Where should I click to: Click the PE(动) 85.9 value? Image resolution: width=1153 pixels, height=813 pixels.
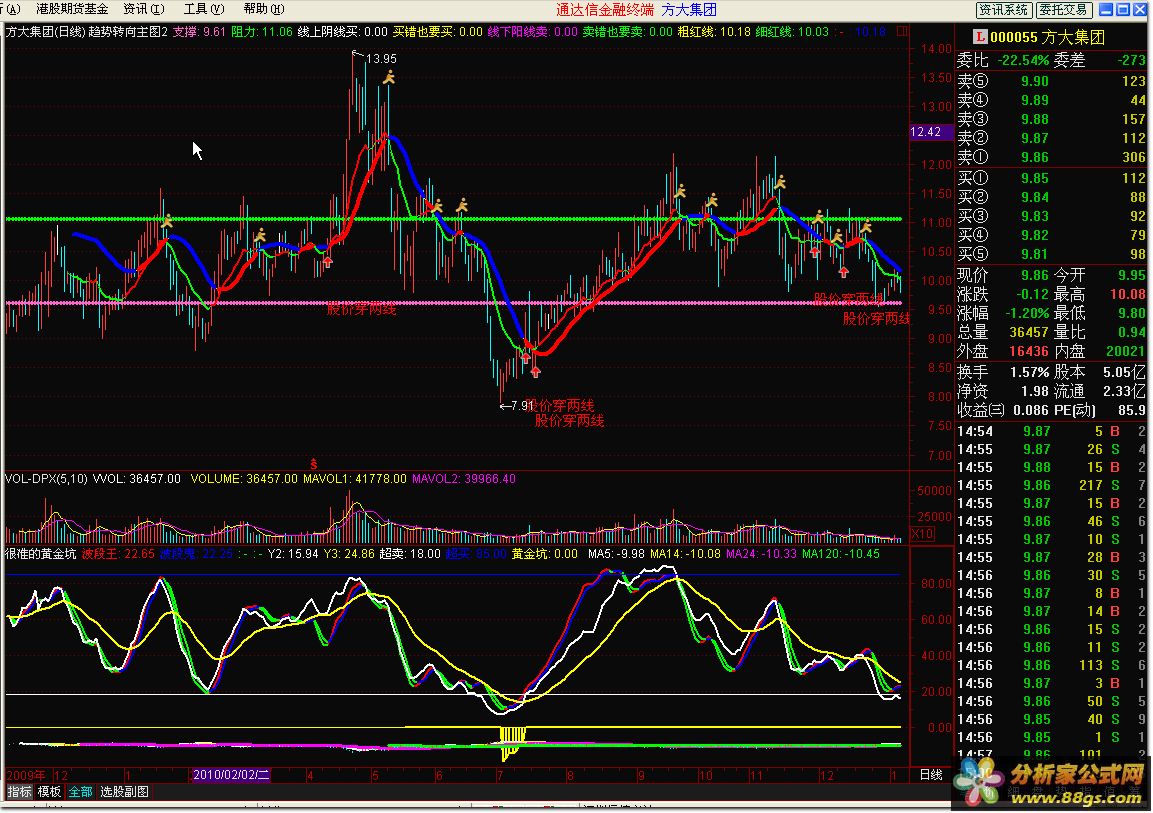tap(1131, 410)
